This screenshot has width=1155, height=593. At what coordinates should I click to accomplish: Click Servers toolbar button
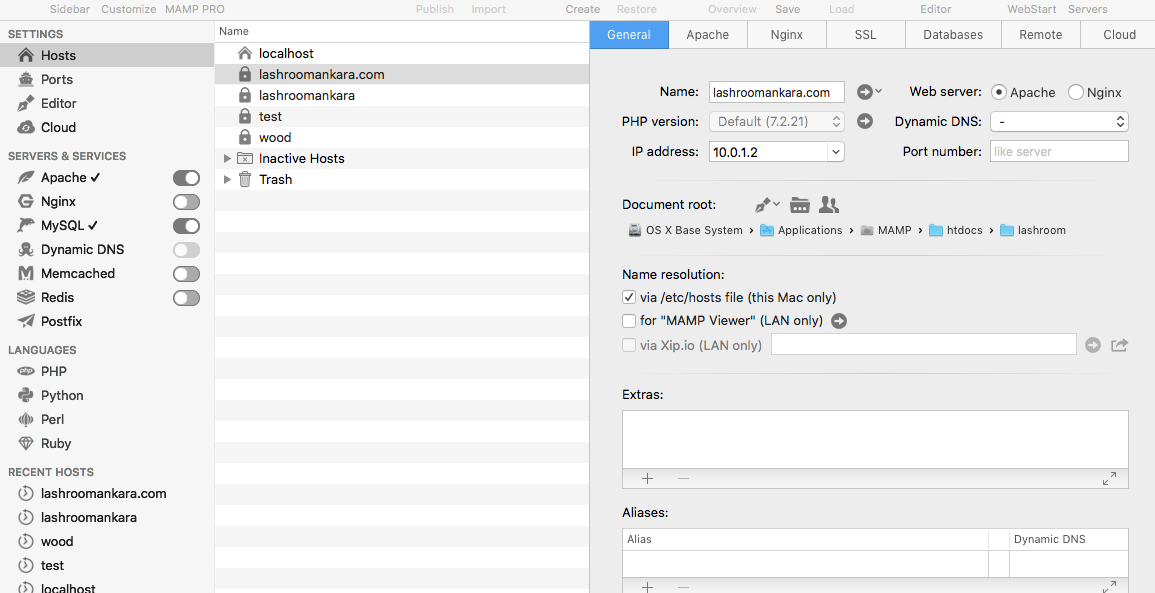tap(1087, 9)
